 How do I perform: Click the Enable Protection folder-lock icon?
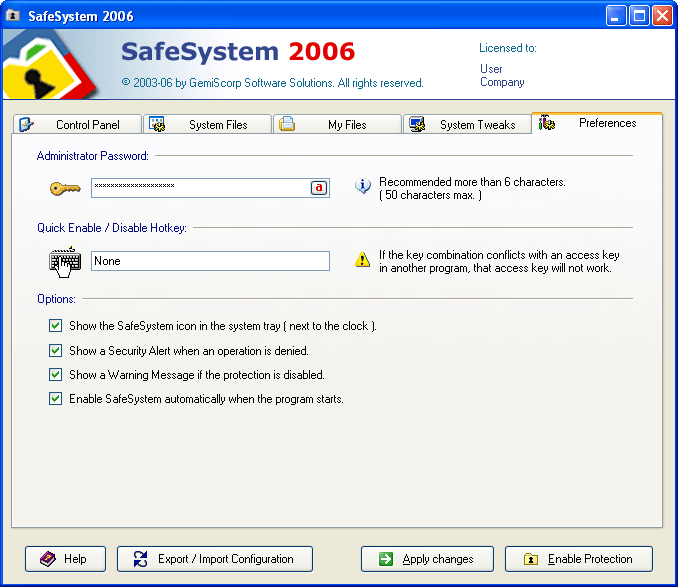(x=531, y=559)
